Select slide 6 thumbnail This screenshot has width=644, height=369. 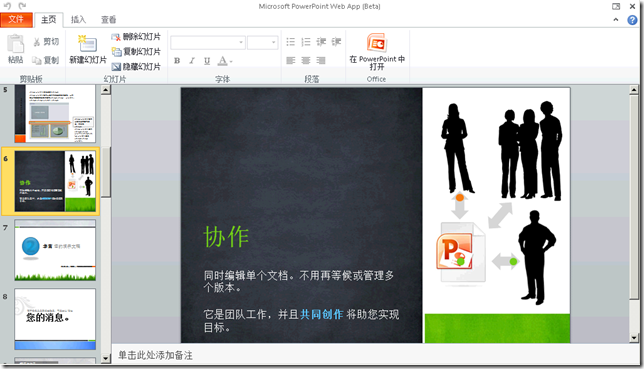(x=55, y=181)
